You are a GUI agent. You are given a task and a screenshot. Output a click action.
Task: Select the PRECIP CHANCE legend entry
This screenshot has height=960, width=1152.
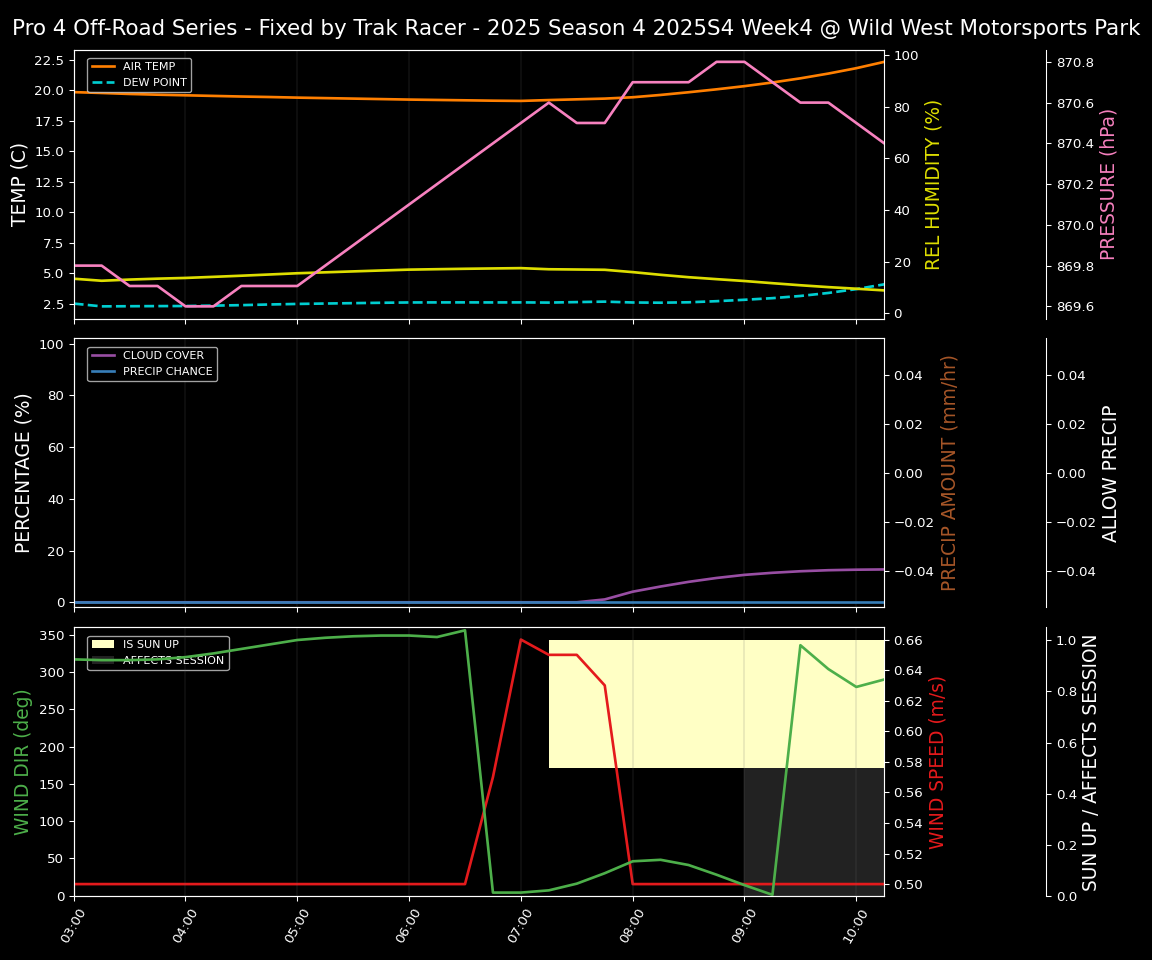(x=167, y=372)
